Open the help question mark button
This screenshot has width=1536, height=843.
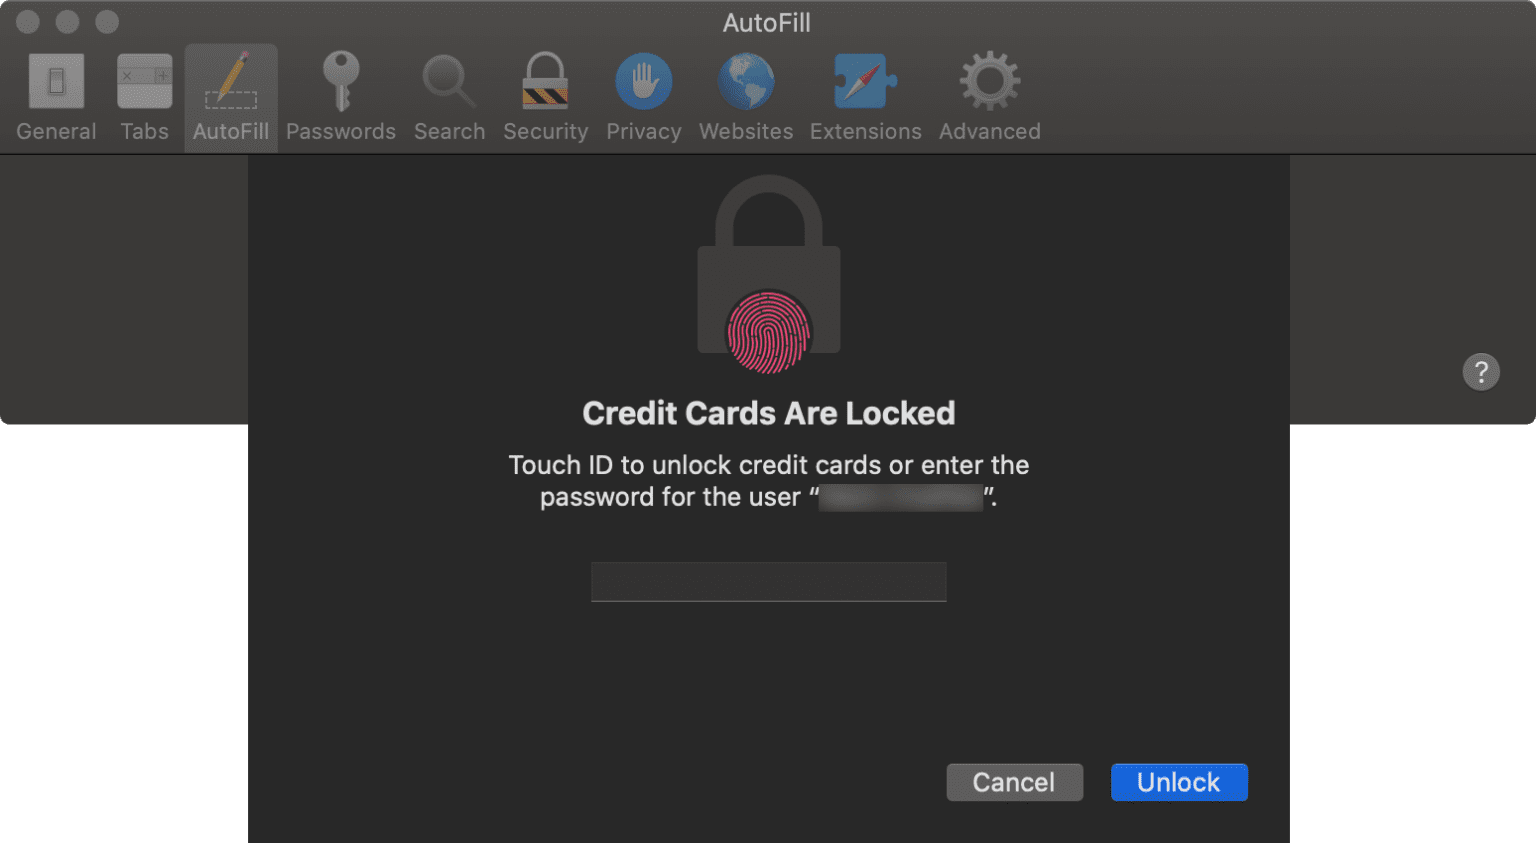[1481, 371]
